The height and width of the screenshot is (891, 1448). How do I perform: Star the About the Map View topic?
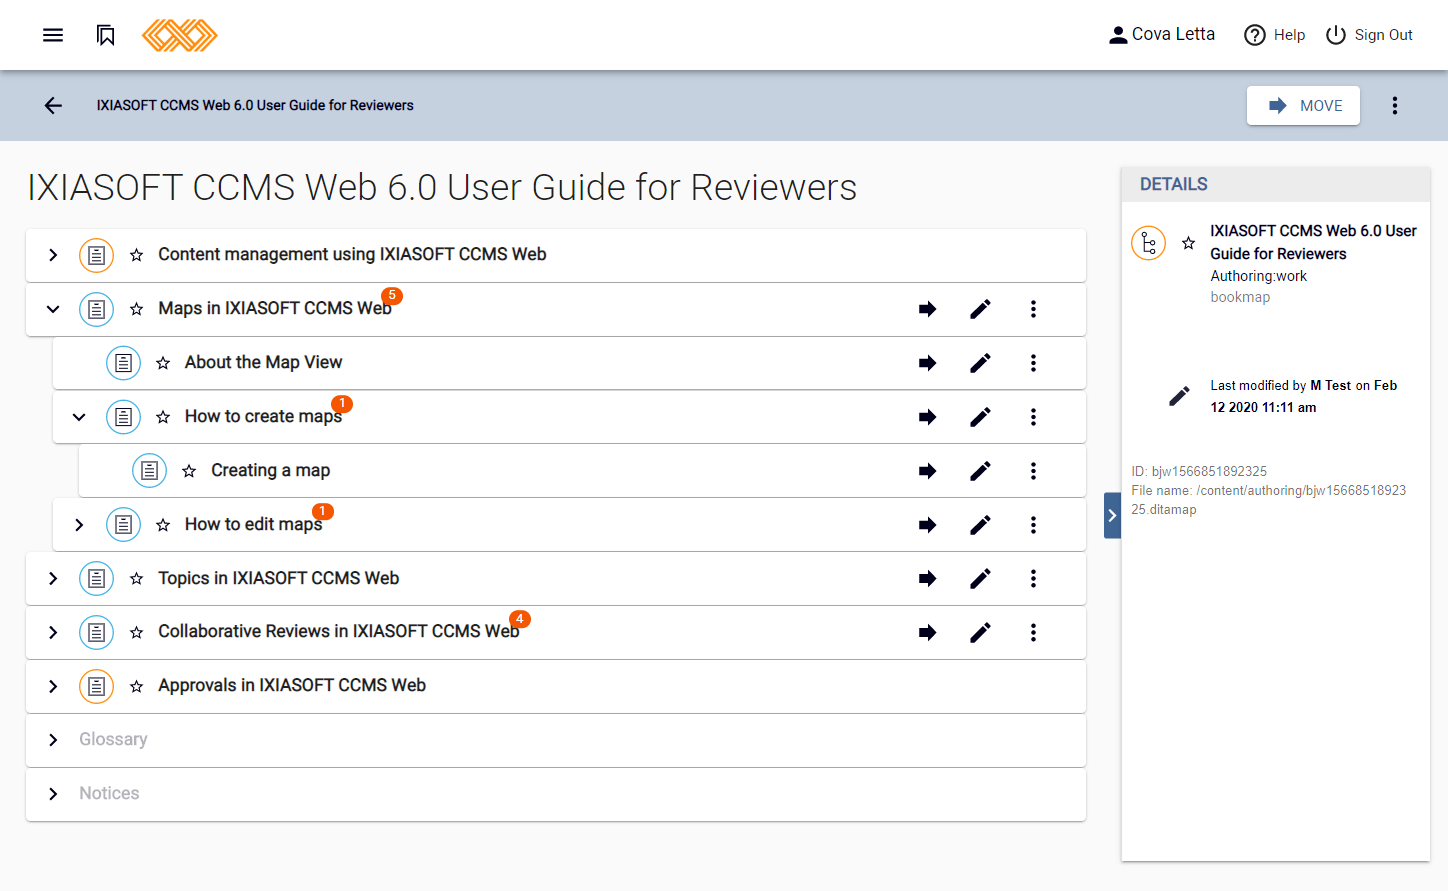(163, 363)
